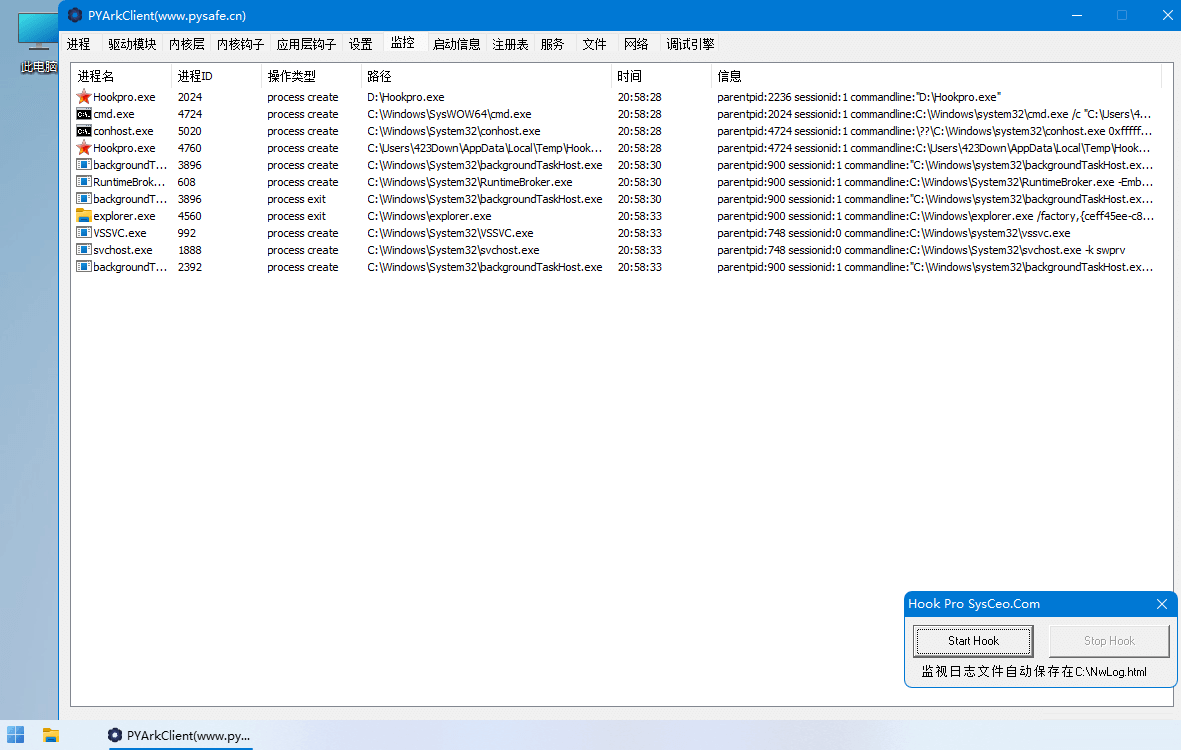1181x750 pixels.
Task: Click the Hookpro.exe star icon for PID 4760
Action: coord(84,148)
